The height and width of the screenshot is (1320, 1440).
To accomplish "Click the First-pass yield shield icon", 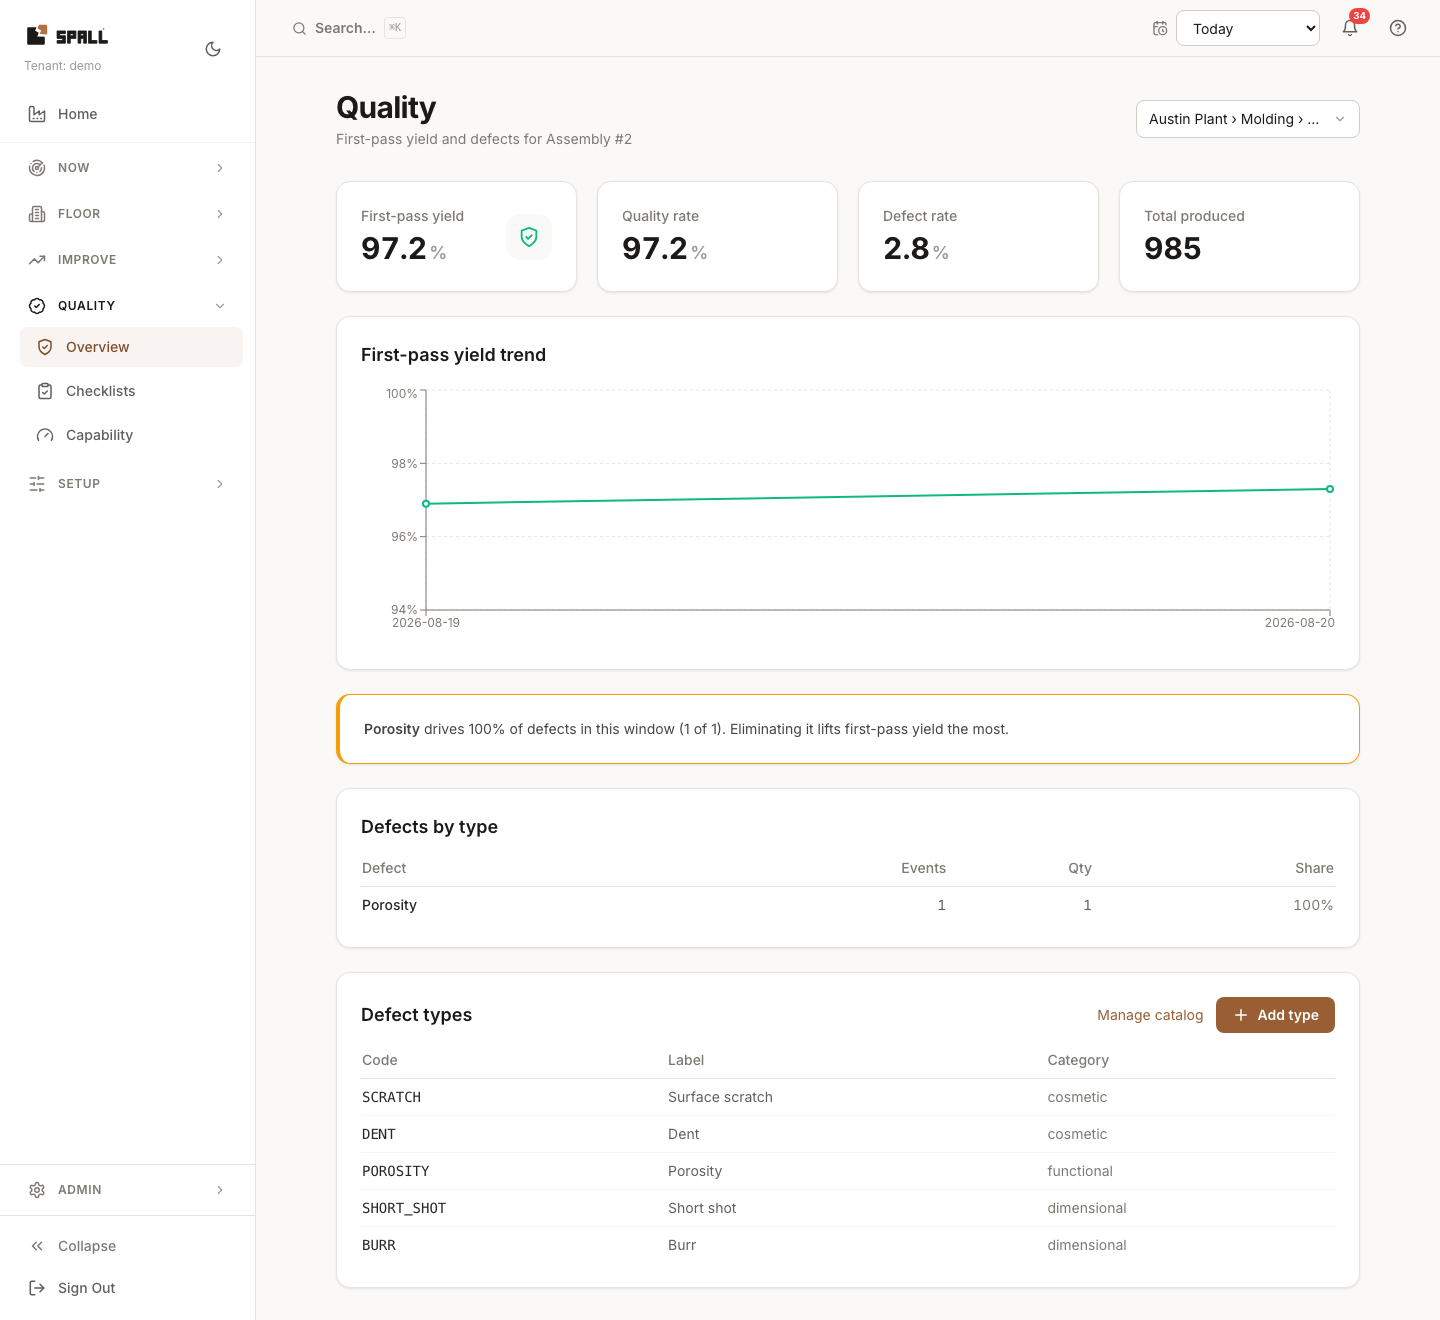I will pyautogui.click(x=529, y=237).
